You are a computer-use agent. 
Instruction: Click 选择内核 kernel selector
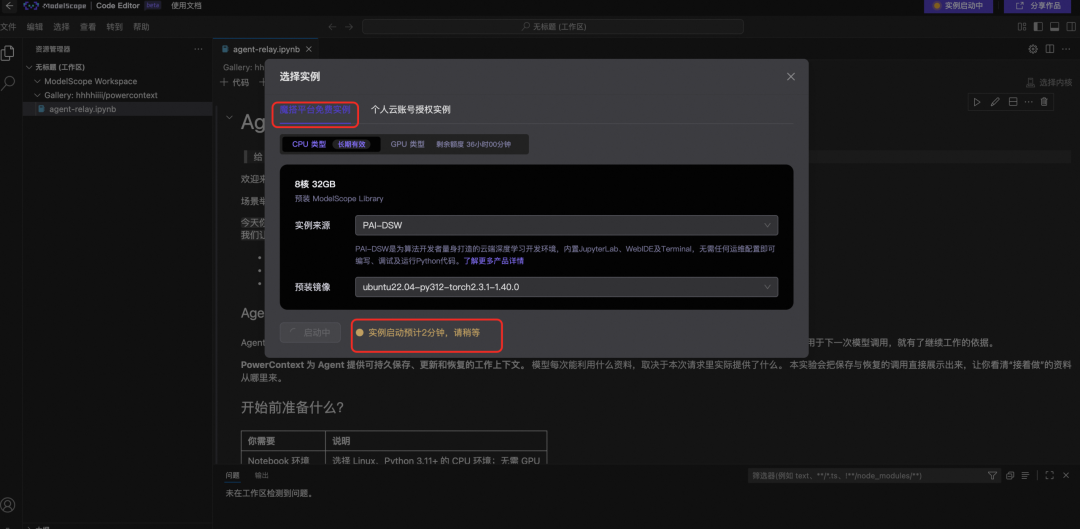click(1048, 82)
